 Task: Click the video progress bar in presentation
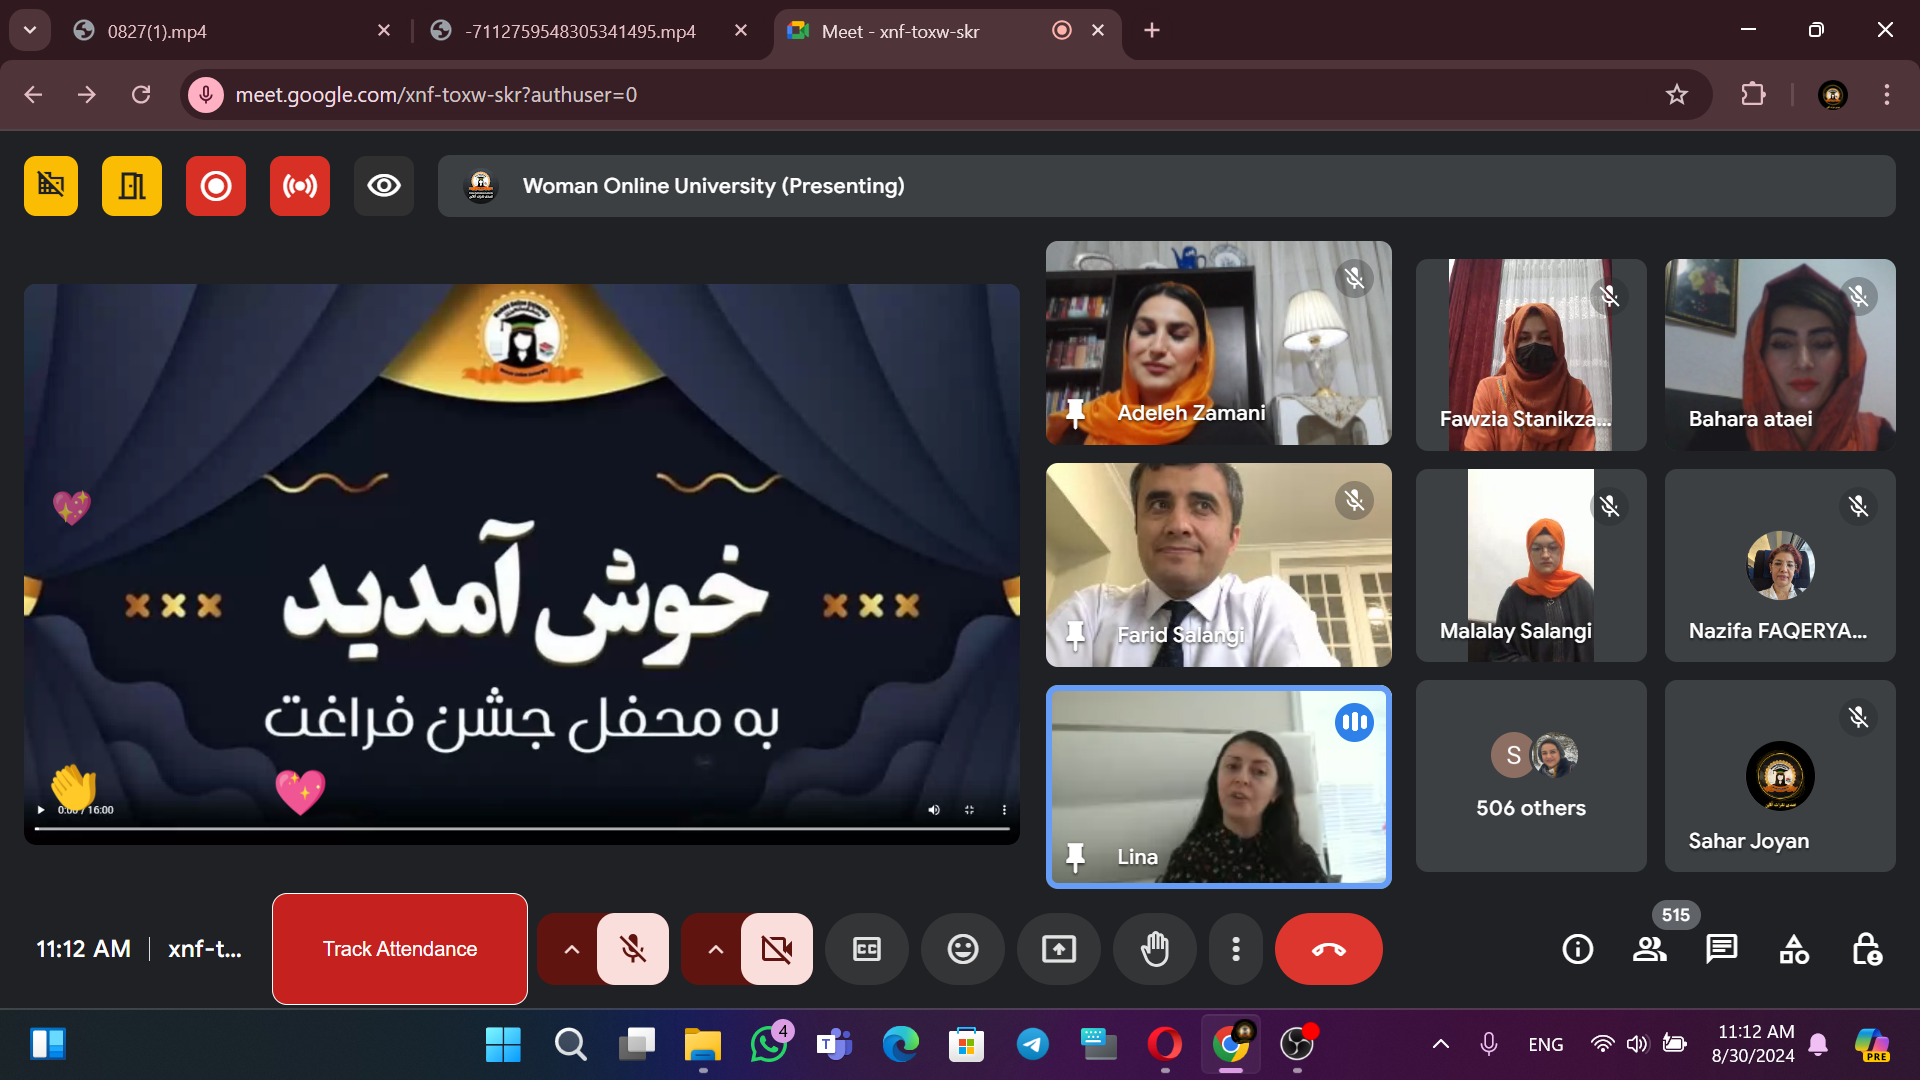520,829
